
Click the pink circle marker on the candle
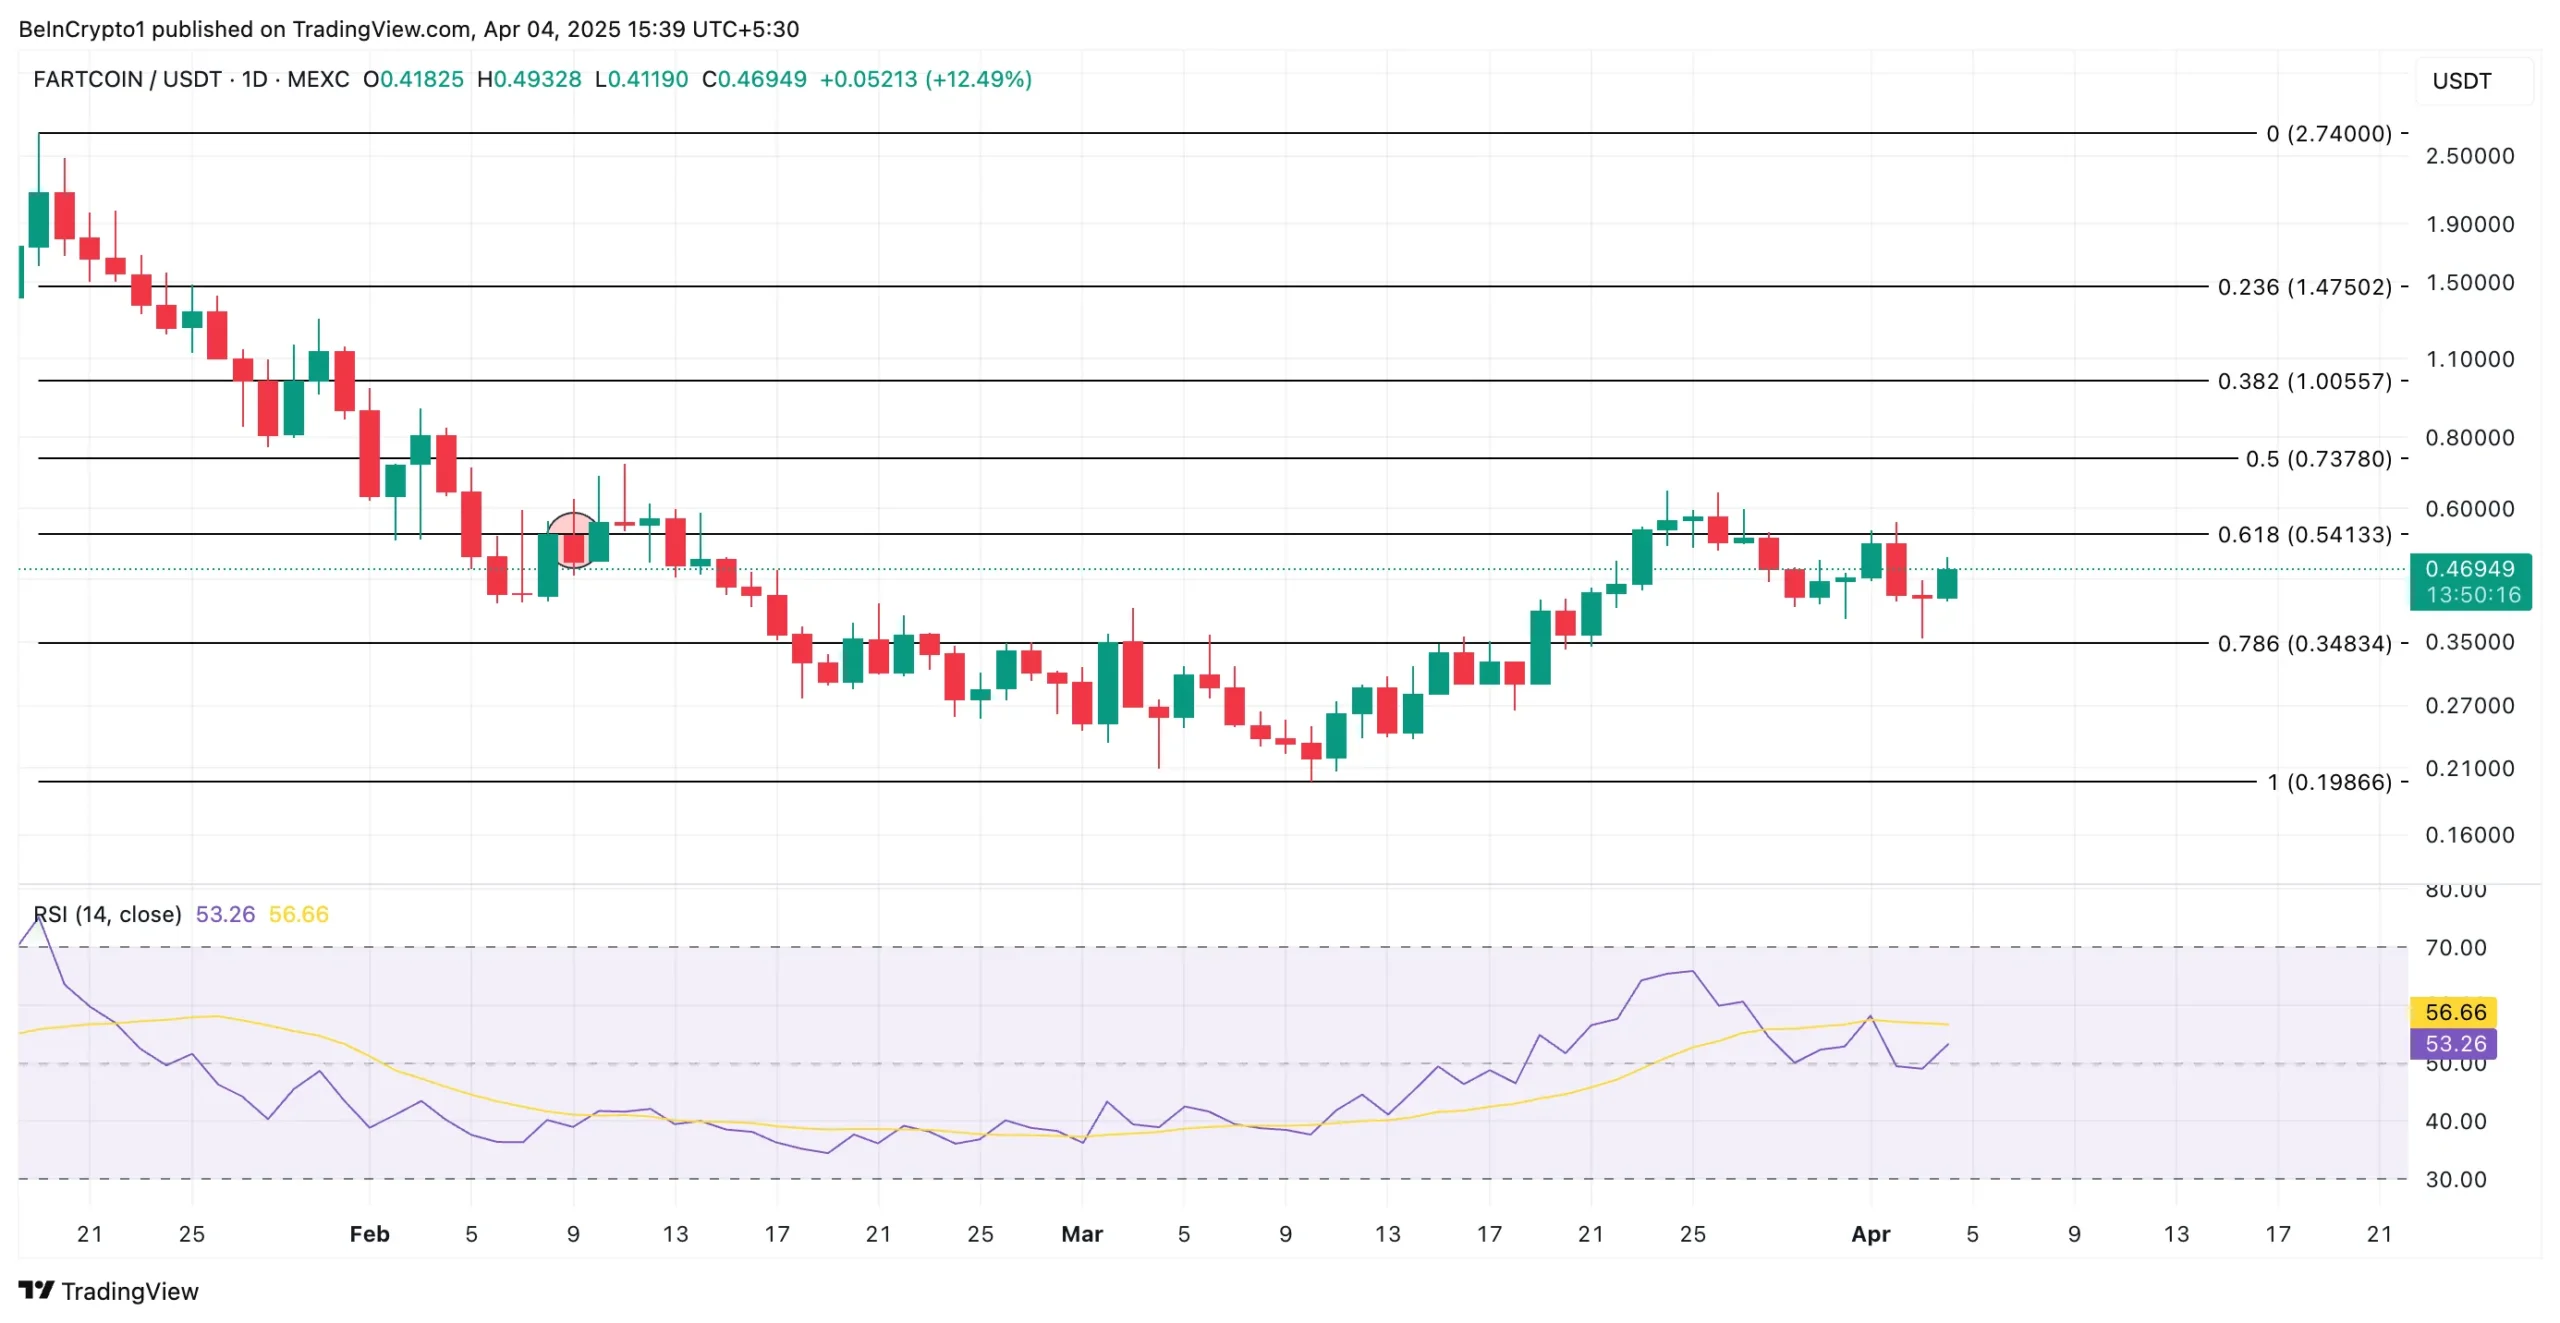[x=573, y=538]
